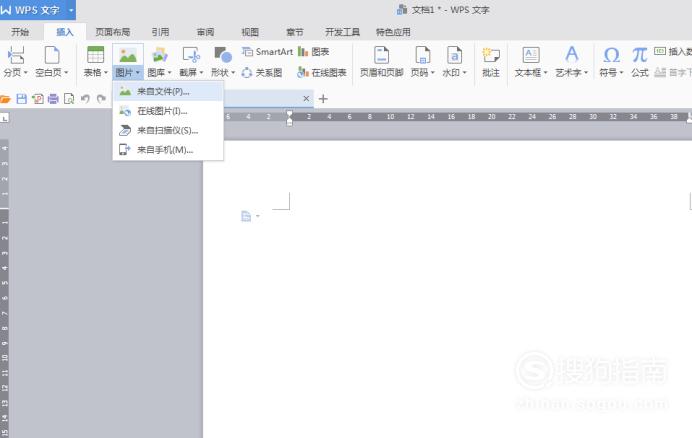Image resolution: width=692 pixels, height=438 pixels.
Task: Click the WPS 文字 application button
Action: point(33,10)
